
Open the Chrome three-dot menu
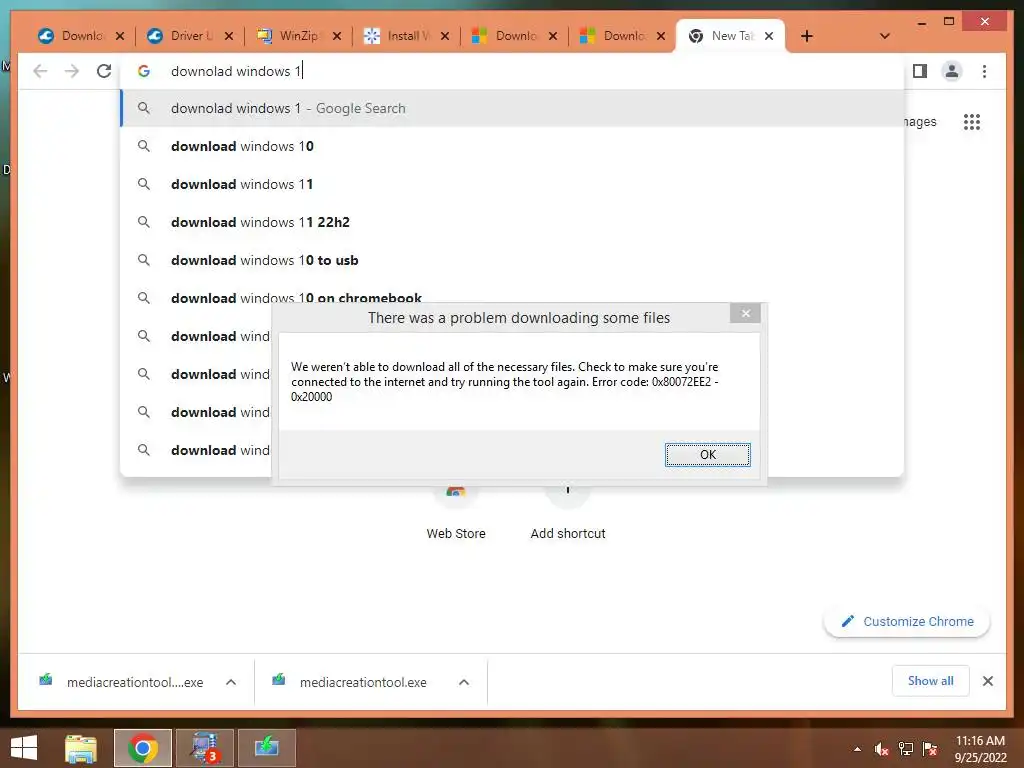984,71
